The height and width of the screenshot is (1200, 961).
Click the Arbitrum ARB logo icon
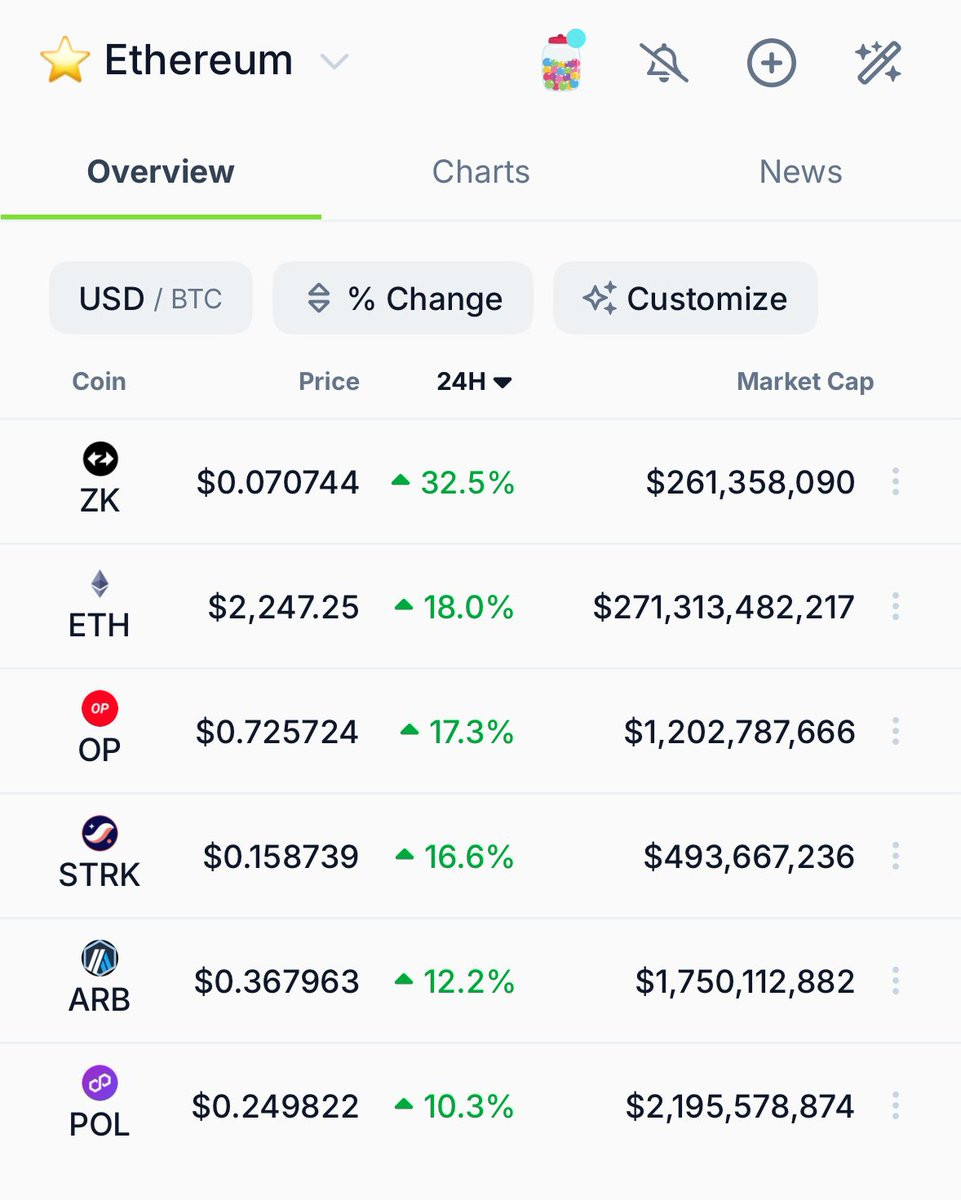[x=100, y=959]
